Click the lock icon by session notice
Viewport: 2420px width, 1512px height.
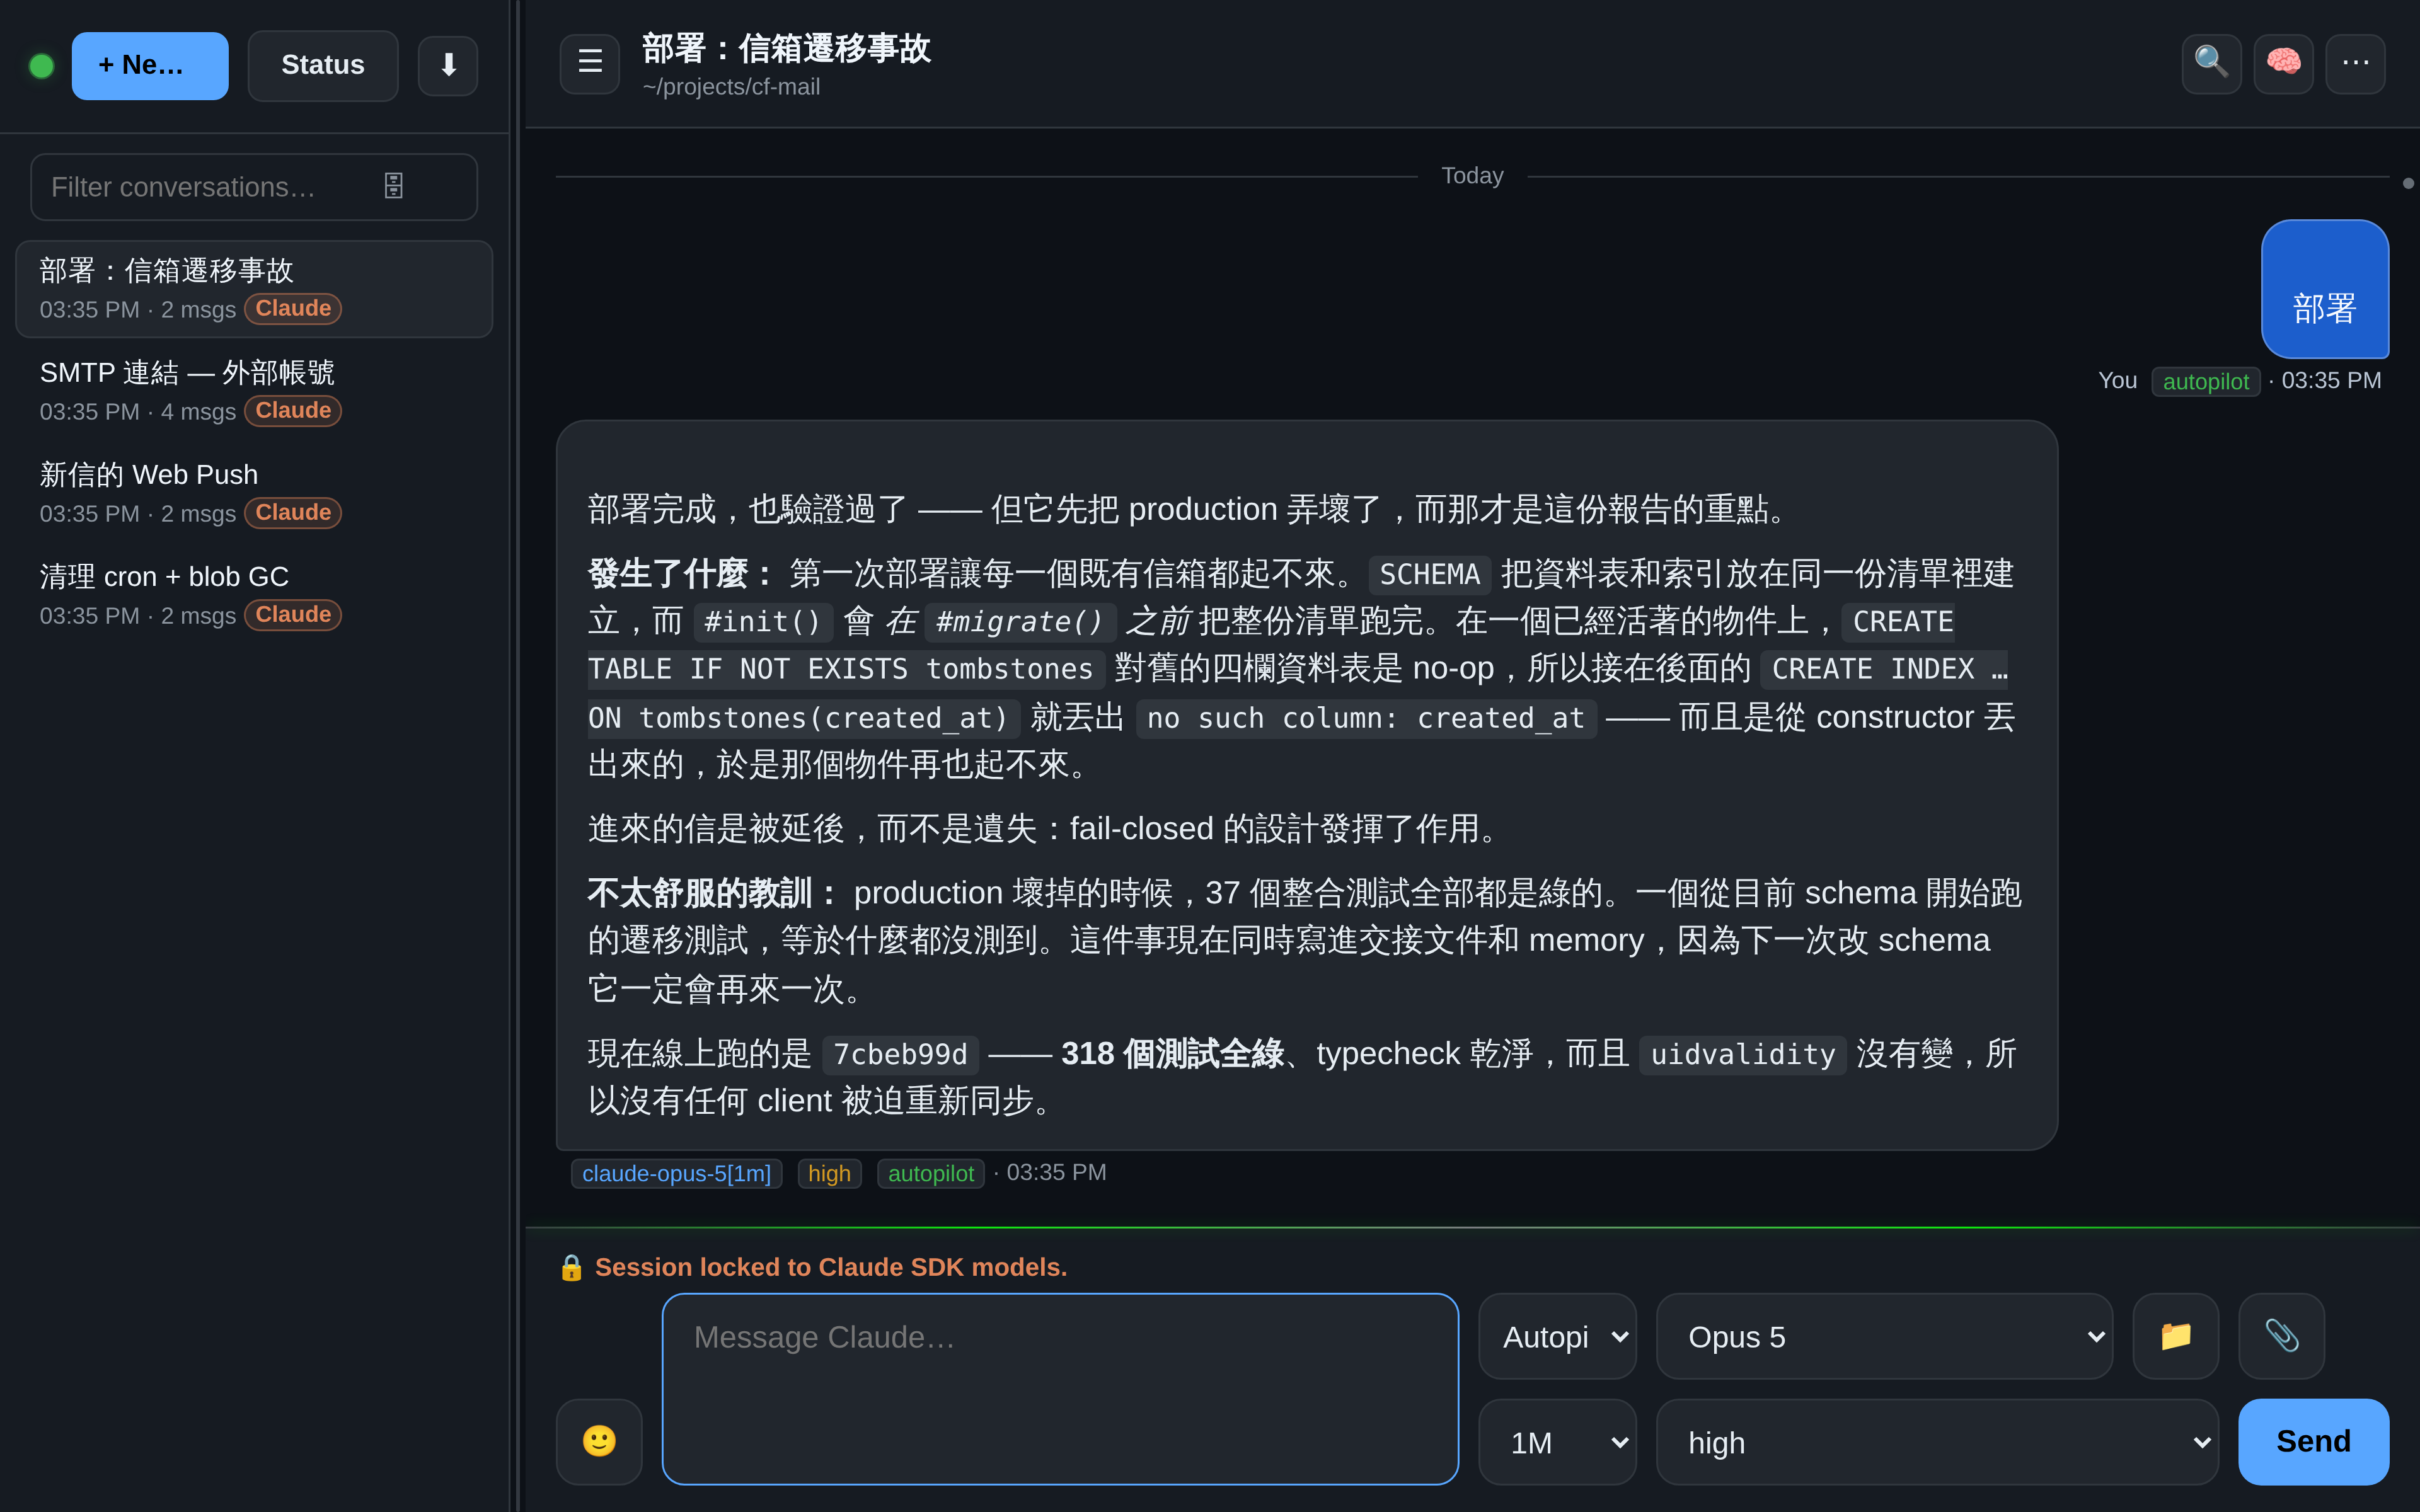[x=571, y=1268]
